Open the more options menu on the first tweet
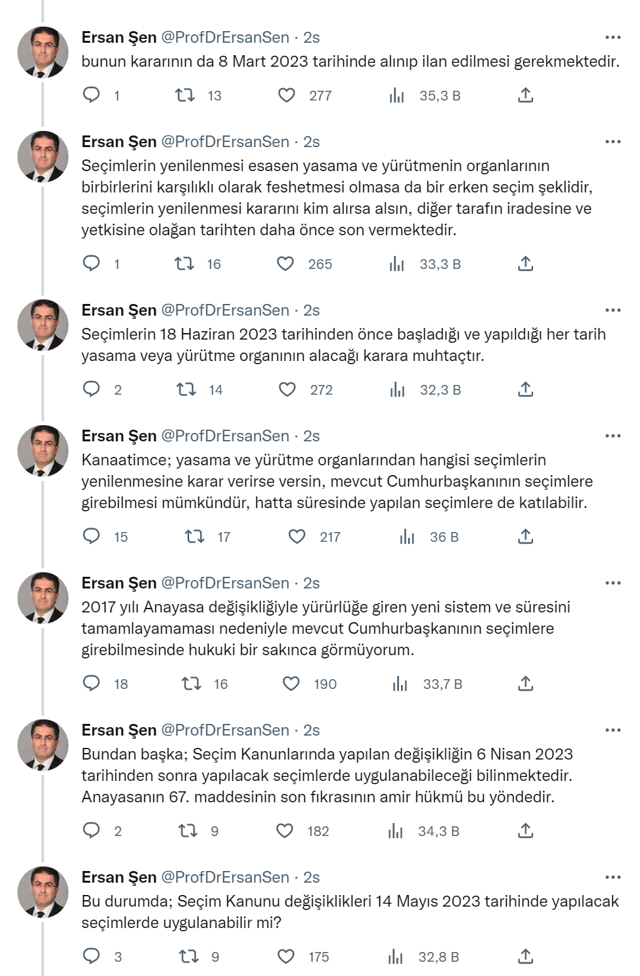This screenshot has height=976, width=640. click(613, 36)
